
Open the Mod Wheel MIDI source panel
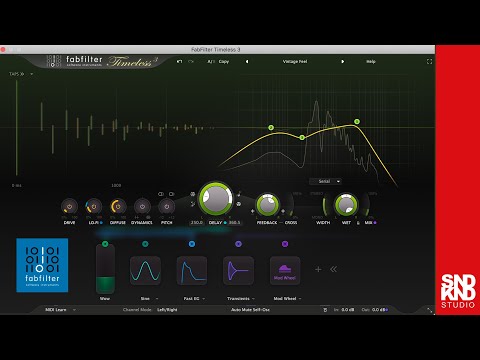(x=285, y=270)
